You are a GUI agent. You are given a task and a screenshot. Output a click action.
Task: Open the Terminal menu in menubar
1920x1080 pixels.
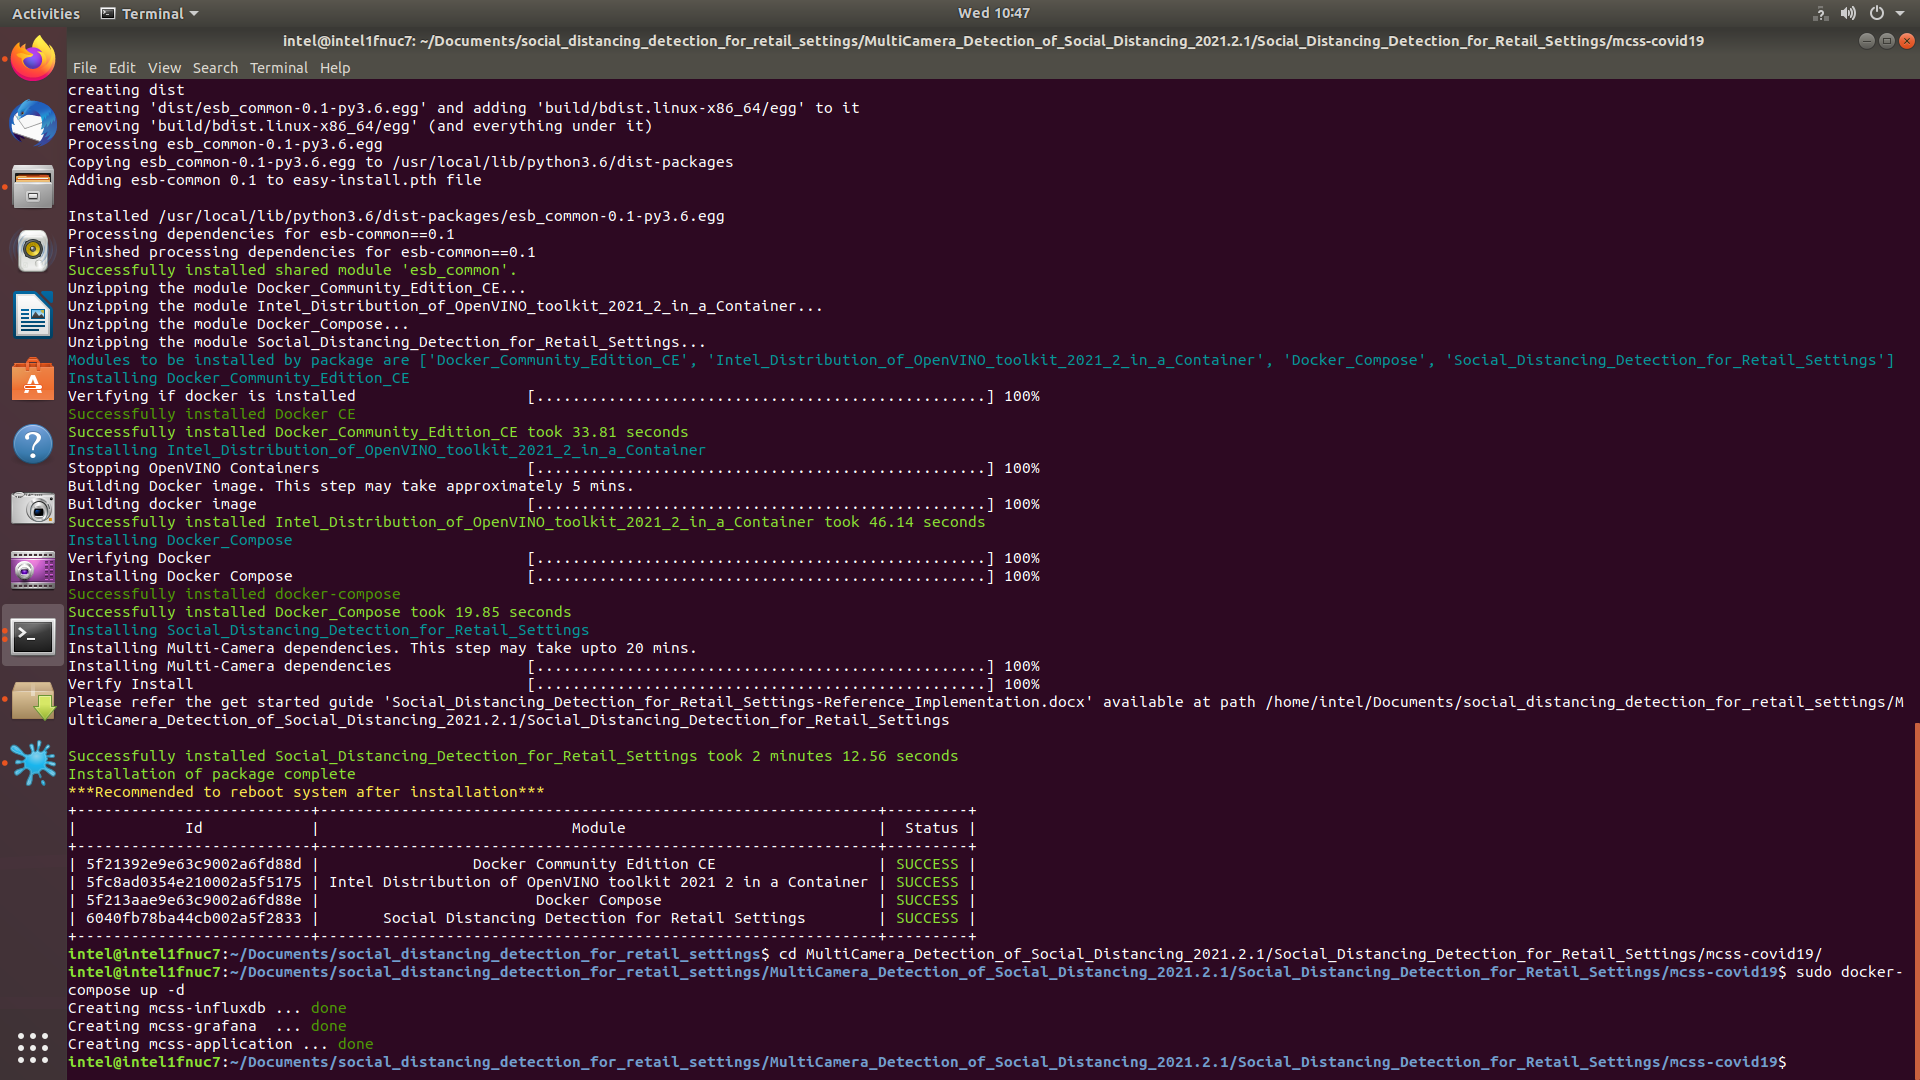pos(278,68)
